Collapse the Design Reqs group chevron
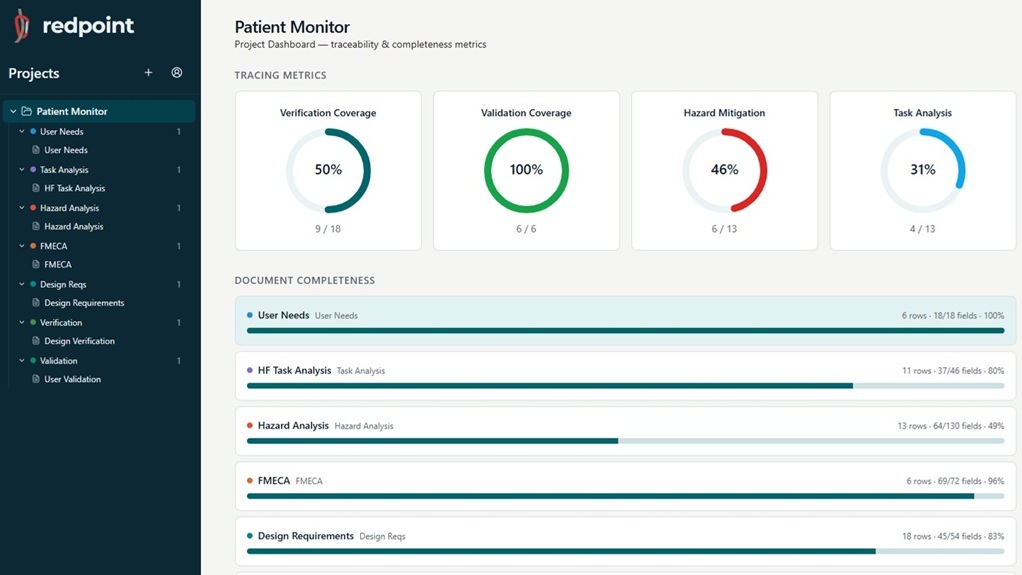The image size is (1022, 575). click(22, 284)
